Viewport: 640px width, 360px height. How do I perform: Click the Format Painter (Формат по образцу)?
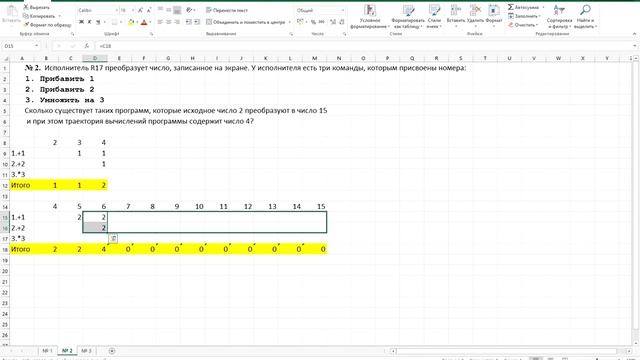point(47,25)
